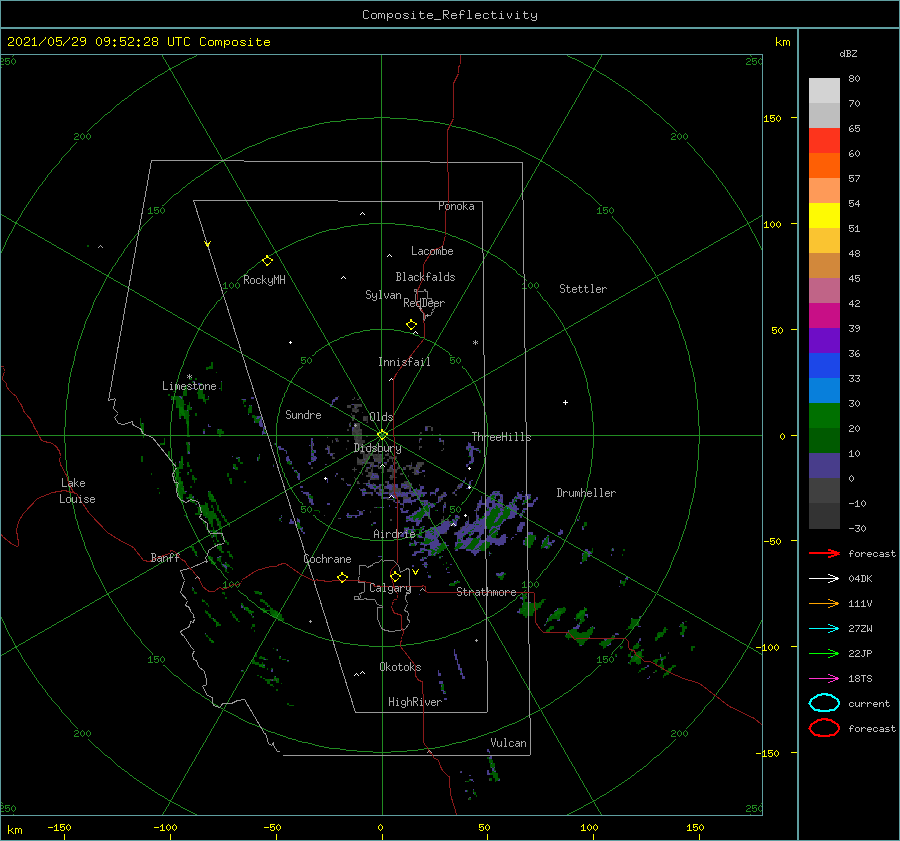This screenshot has height=841, width=900.
Task: Click the Vulcan label
Action: click(x=508, y=743)
